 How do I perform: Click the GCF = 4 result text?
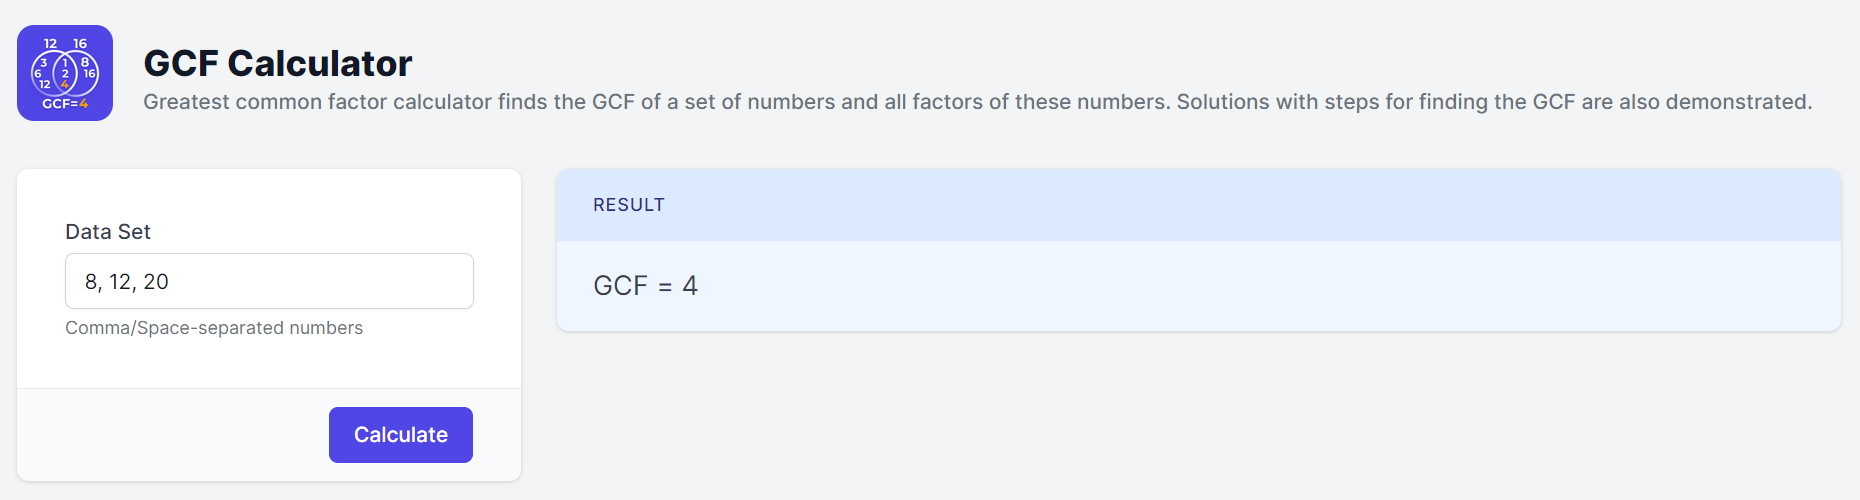coord(645,286)
